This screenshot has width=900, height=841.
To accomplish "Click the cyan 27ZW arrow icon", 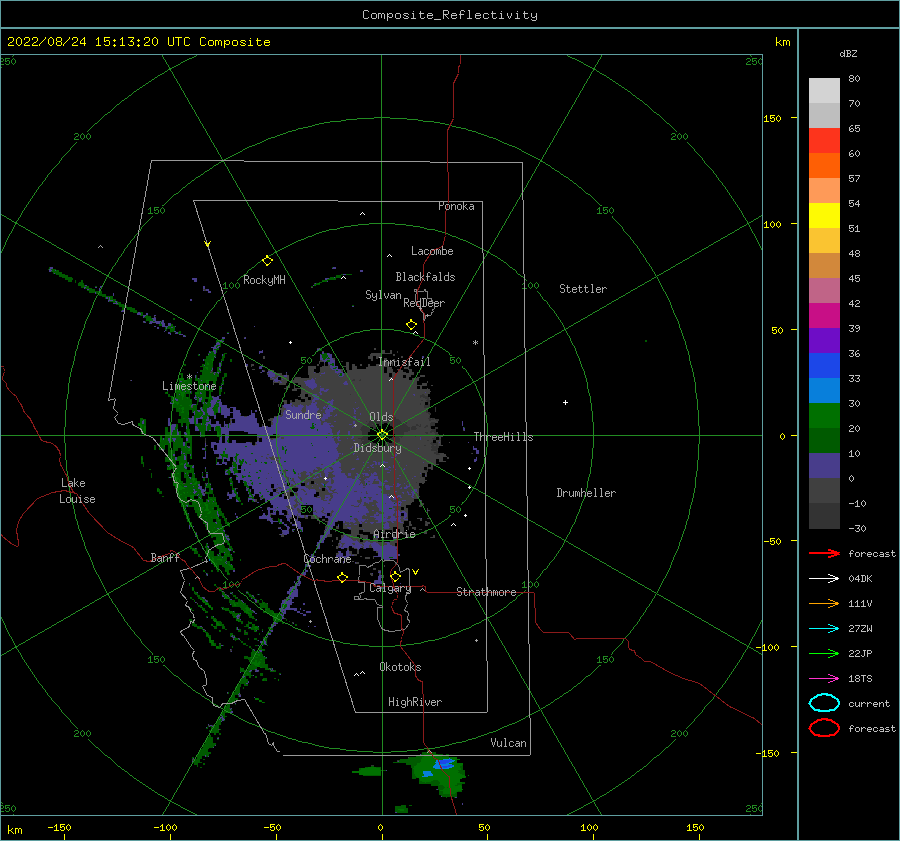I will (x=824, y=629).
